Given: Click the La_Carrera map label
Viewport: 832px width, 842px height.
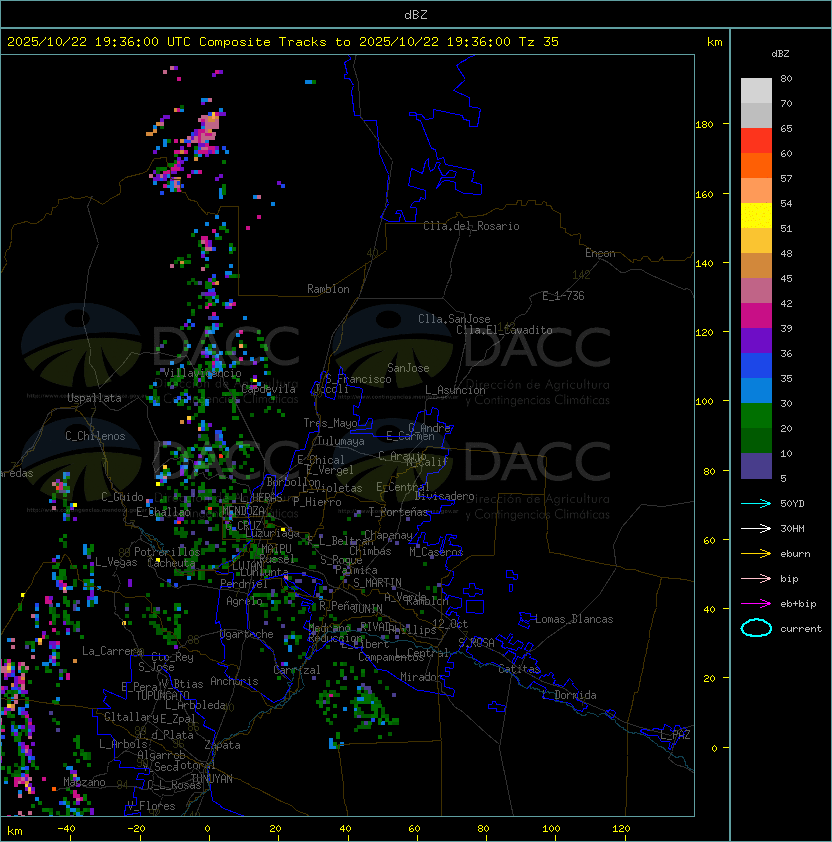Looking at the screenshot, I should [x=112, y=651].
